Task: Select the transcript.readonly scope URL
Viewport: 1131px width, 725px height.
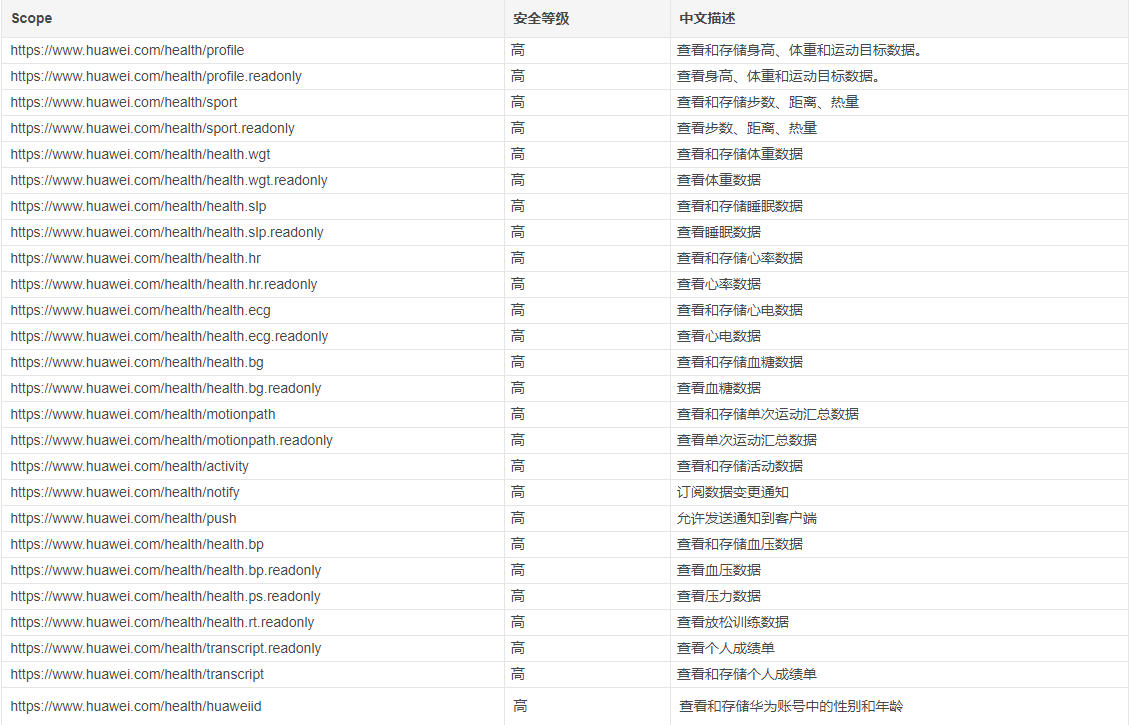Action: [x=166, y=648]
